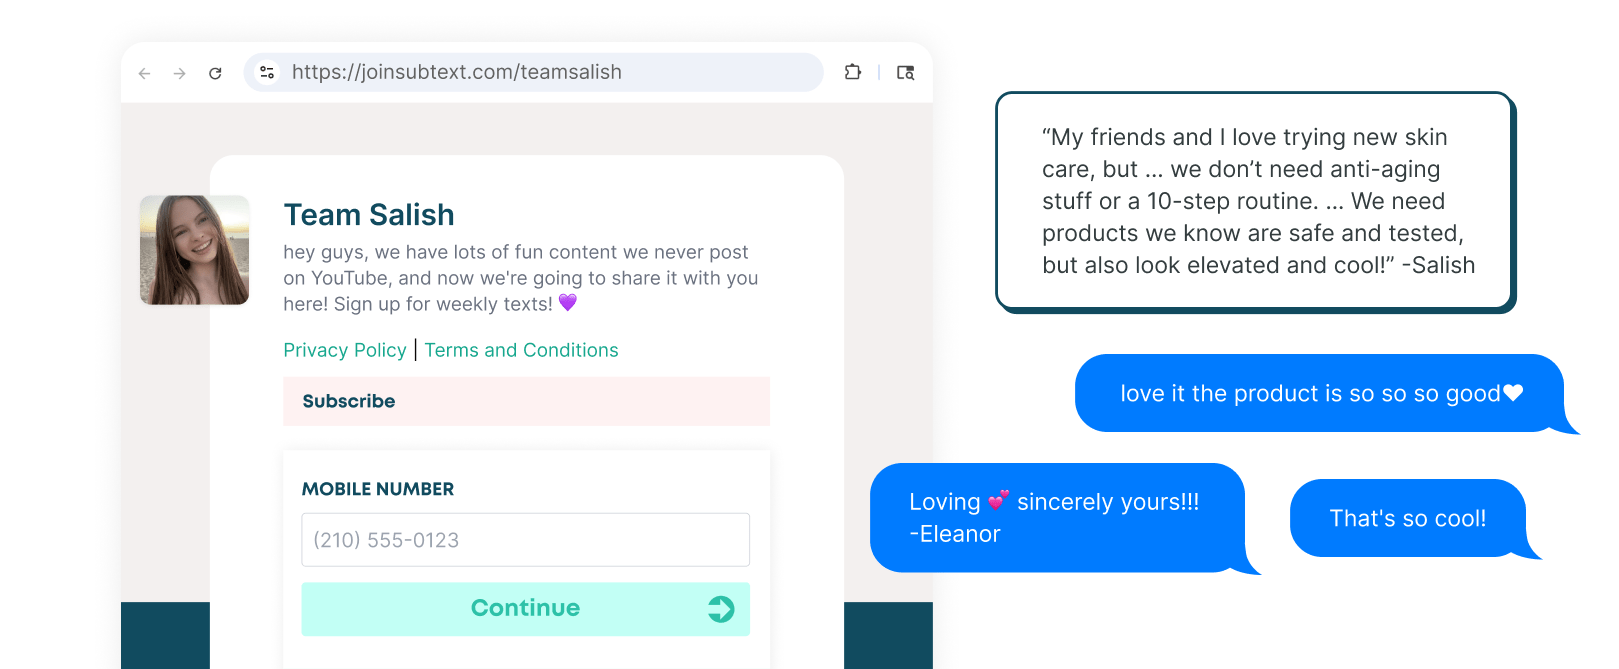1619x669 pixels.
Task: Click the "That's so cool!" message bubble
Action: (x=1407, y=518)
